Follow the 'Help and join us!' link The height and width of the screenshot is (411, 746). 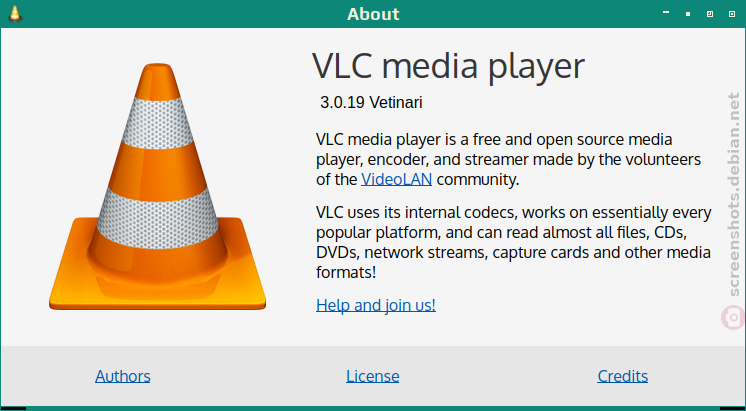376,305
